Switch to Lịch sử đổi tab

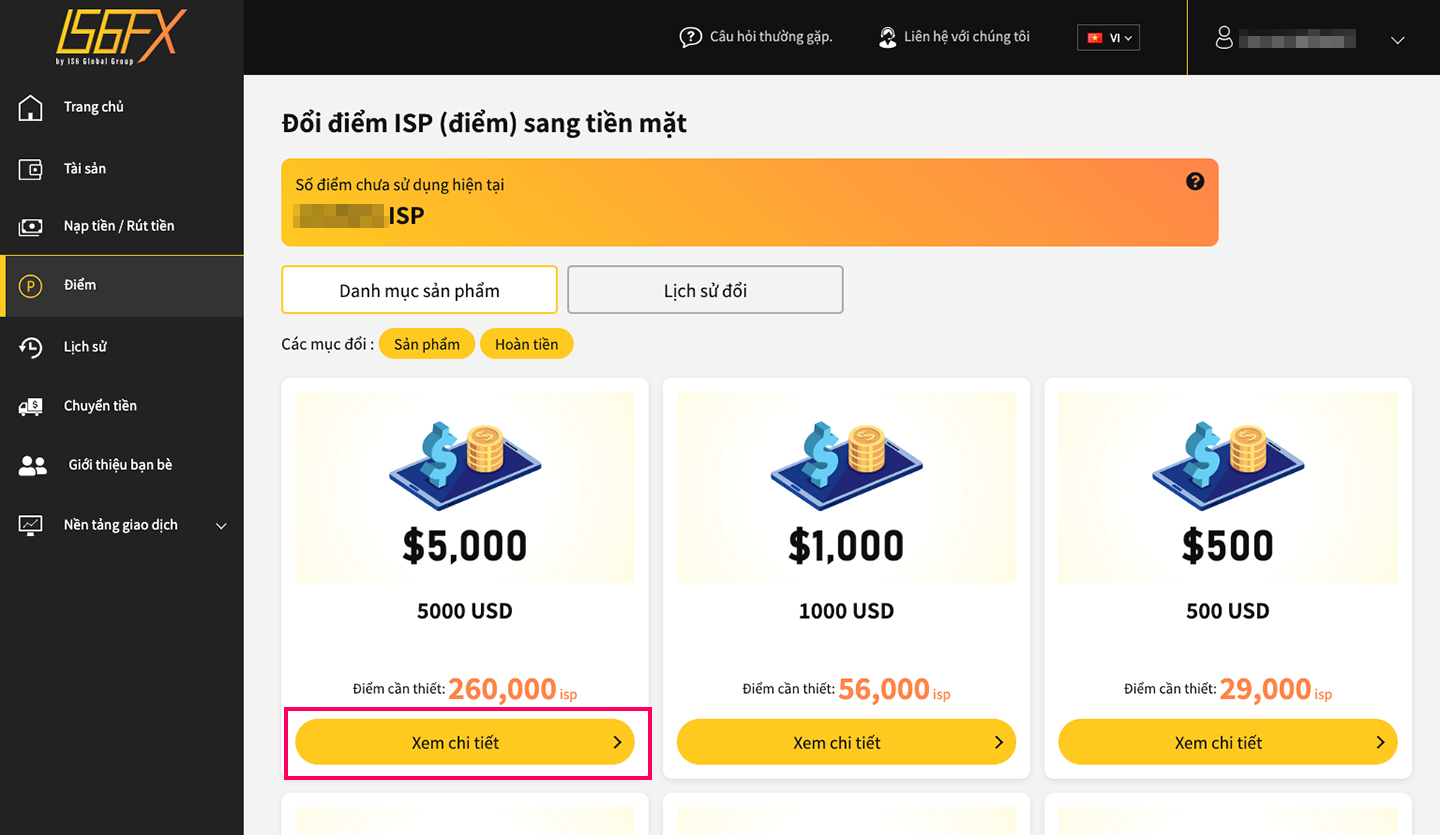point(705,290)
